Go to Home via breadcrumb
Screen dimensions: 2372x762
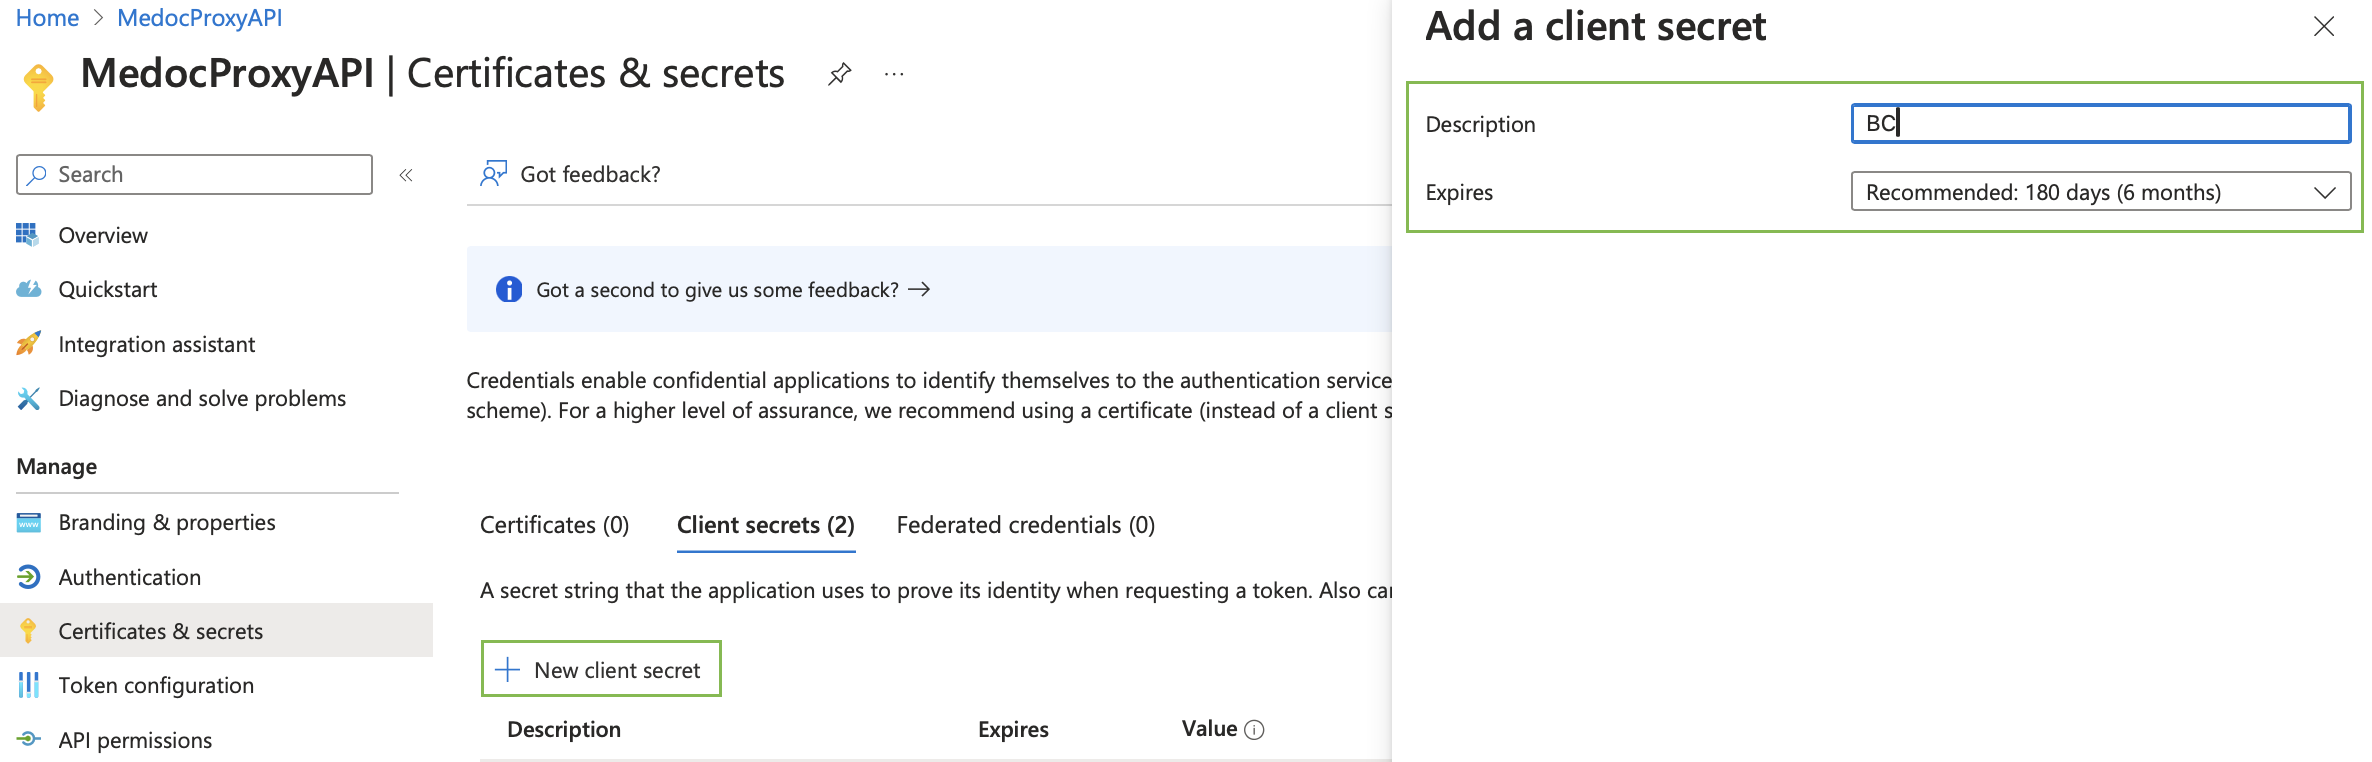pyautogui.click(x=47, y=18)
